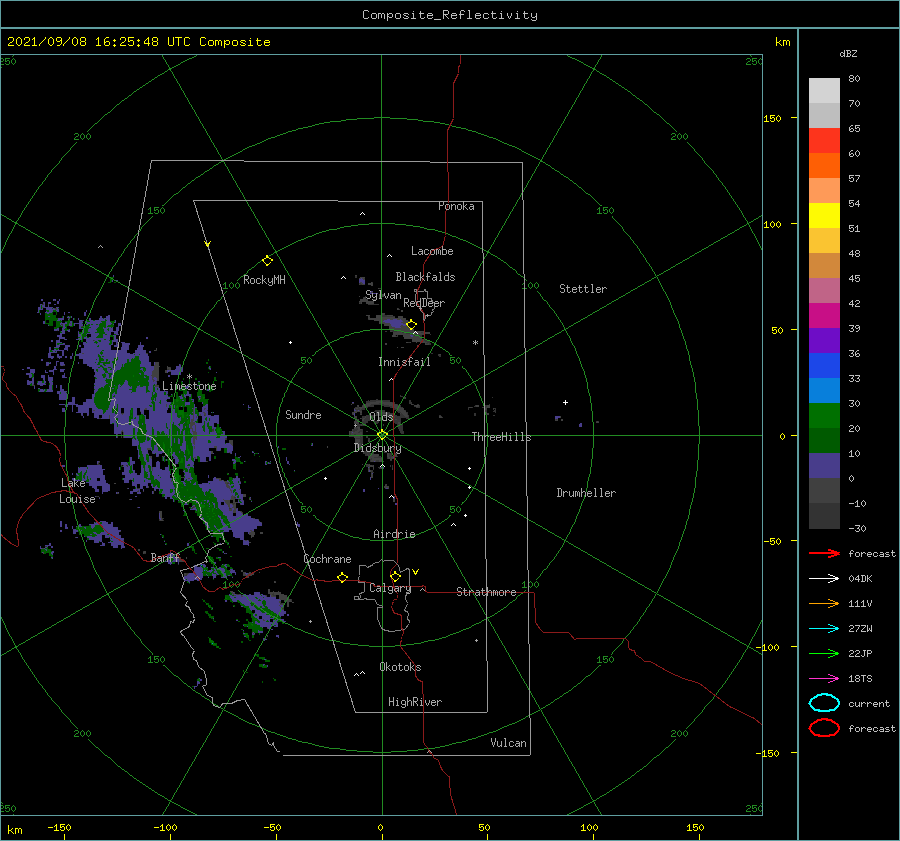This screenshot has width=900, height=841.
Task: Click the yellow diamond marker below Cochrane
Action: [x=343, y=577]
